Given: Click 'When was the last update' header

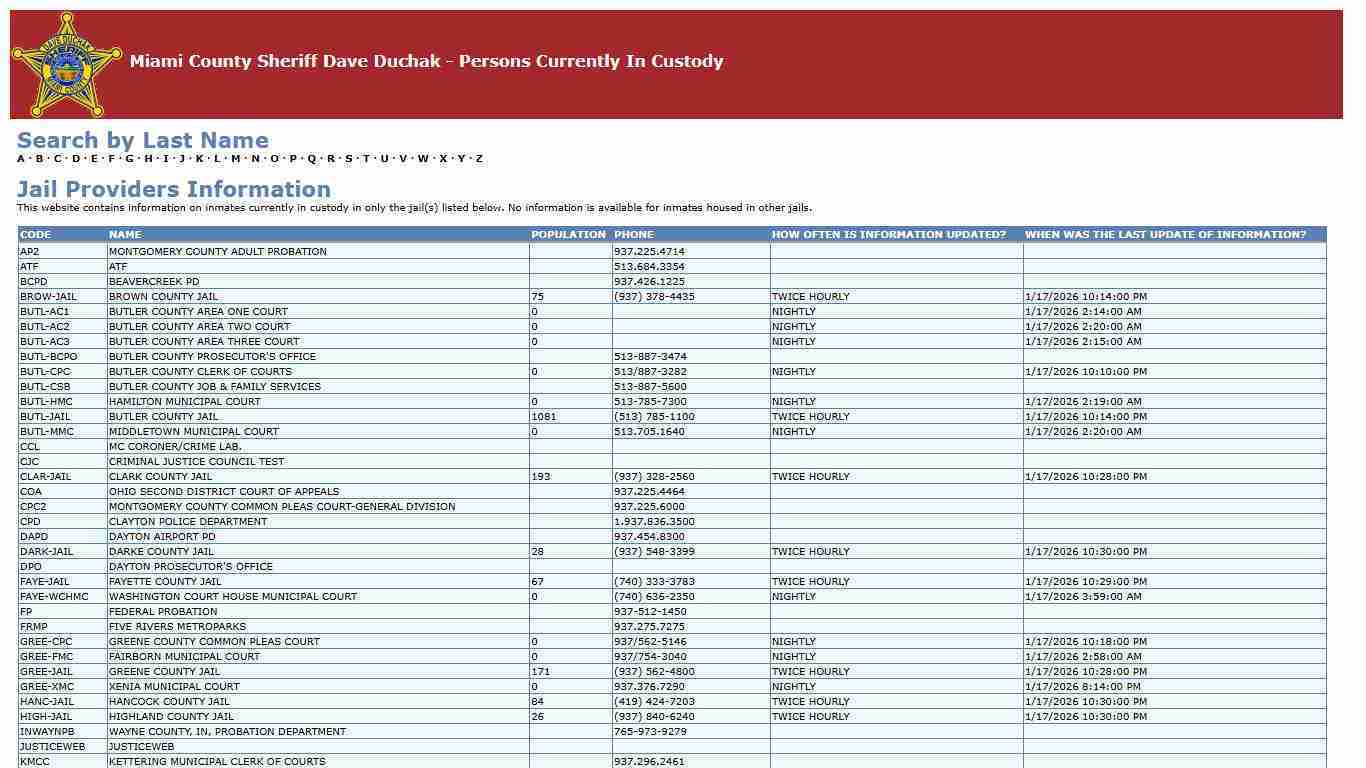Looking at the screenshot, I should pyautogui.click(x=1165, y=235).
